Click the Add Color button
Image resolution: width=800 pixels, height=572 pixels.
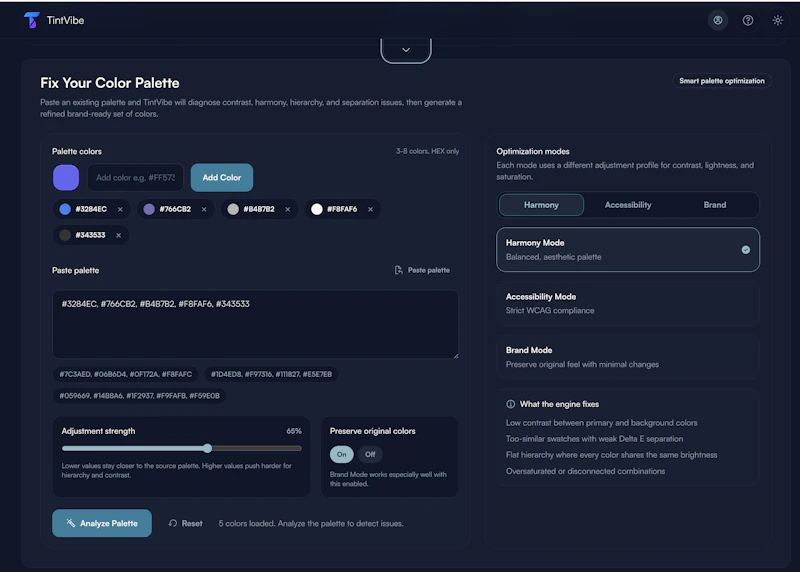click(221, 178)
